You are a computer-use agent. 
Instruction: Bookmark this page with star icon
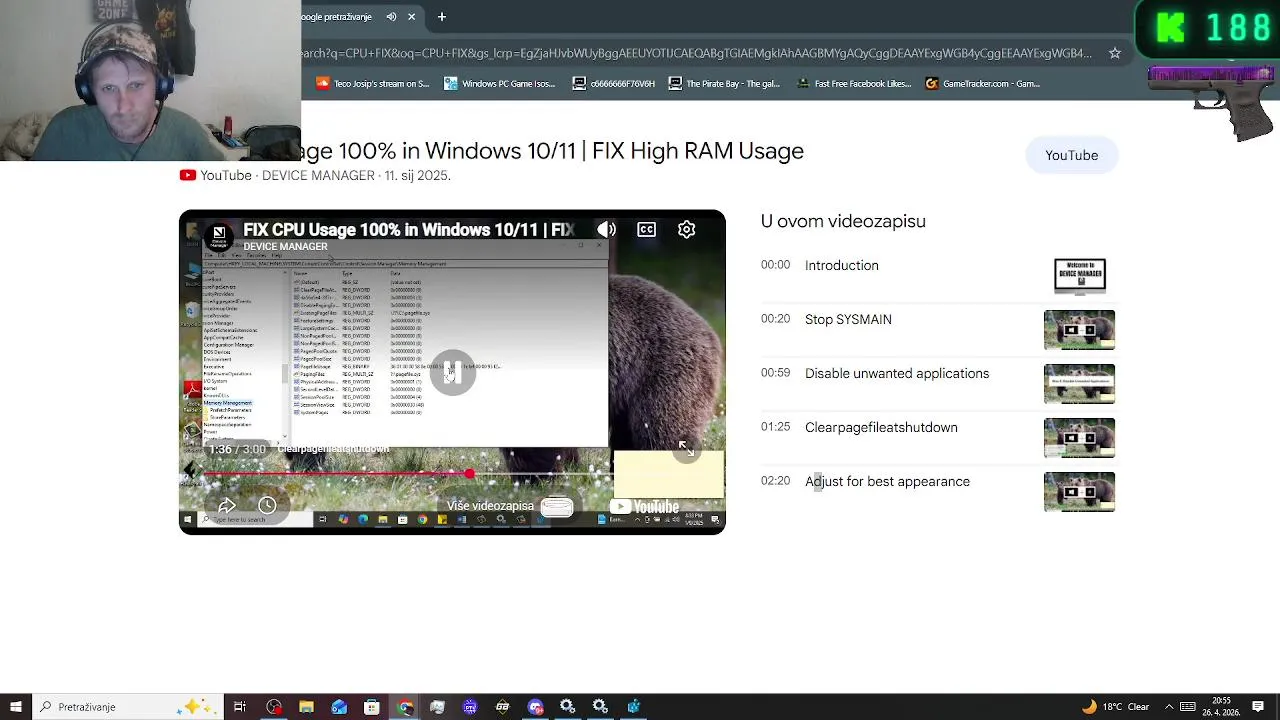coord(1114,53)
